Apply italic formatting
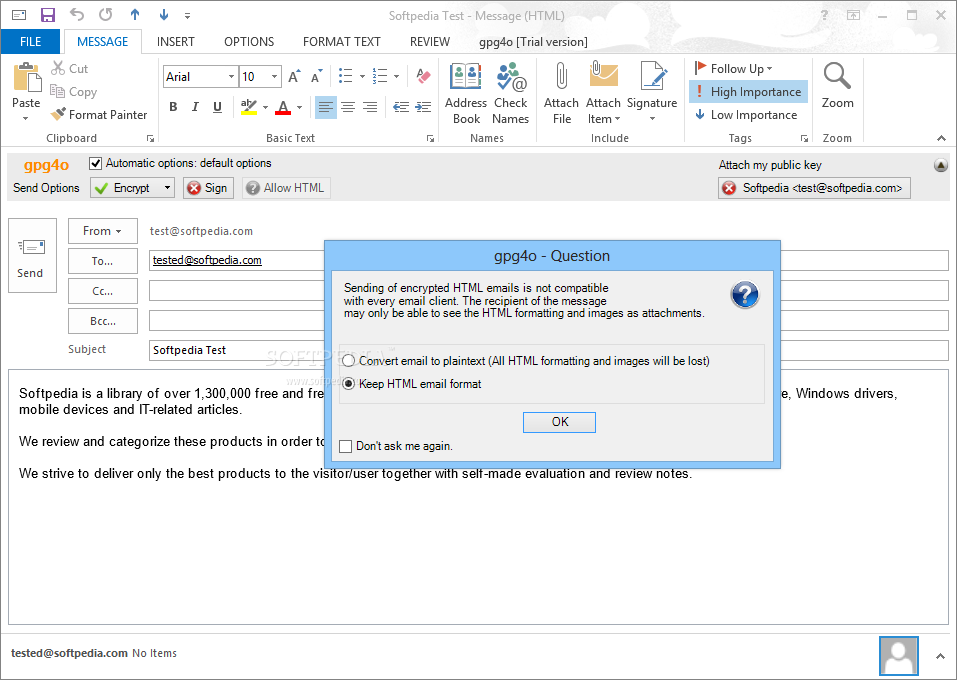Screen dimensions: 957x680 [x=195, y=107]
